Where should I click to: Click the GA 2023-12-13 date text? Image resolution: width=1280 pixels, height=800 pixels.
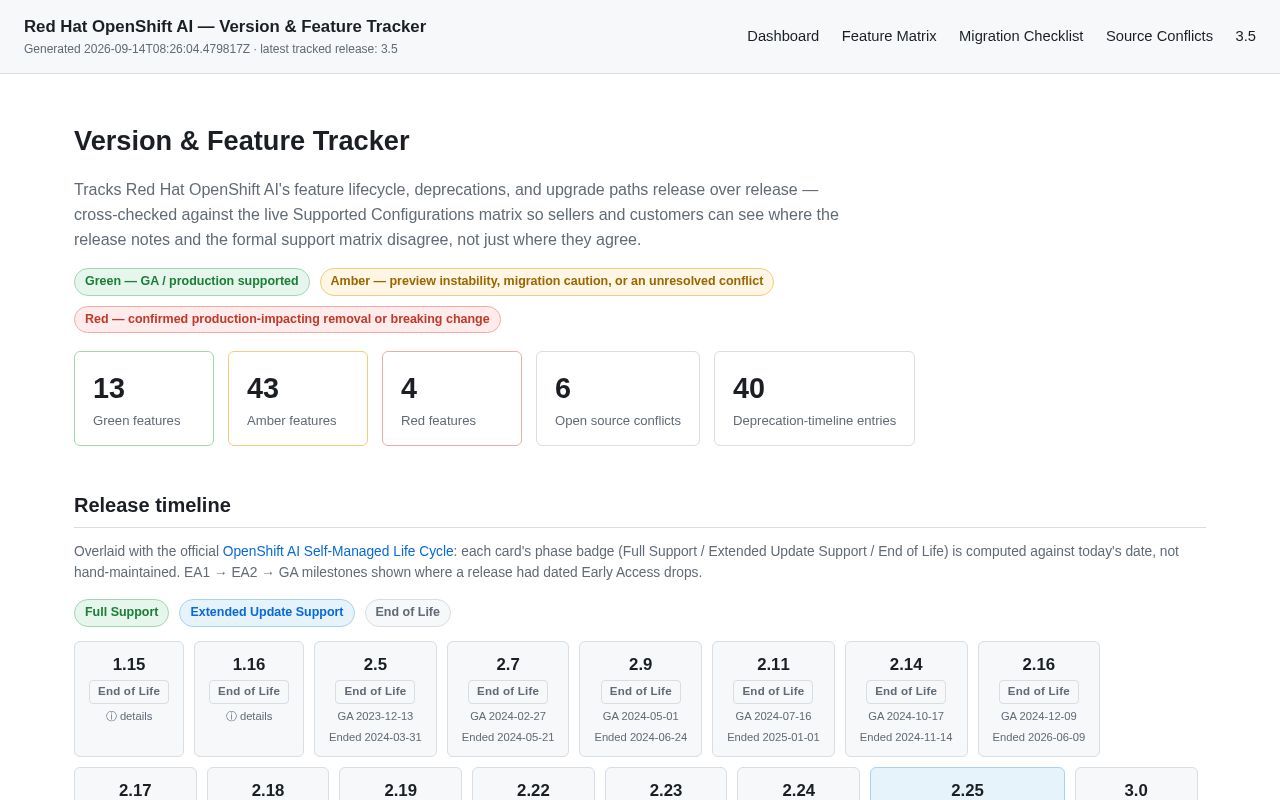click(x=375, y=716)
